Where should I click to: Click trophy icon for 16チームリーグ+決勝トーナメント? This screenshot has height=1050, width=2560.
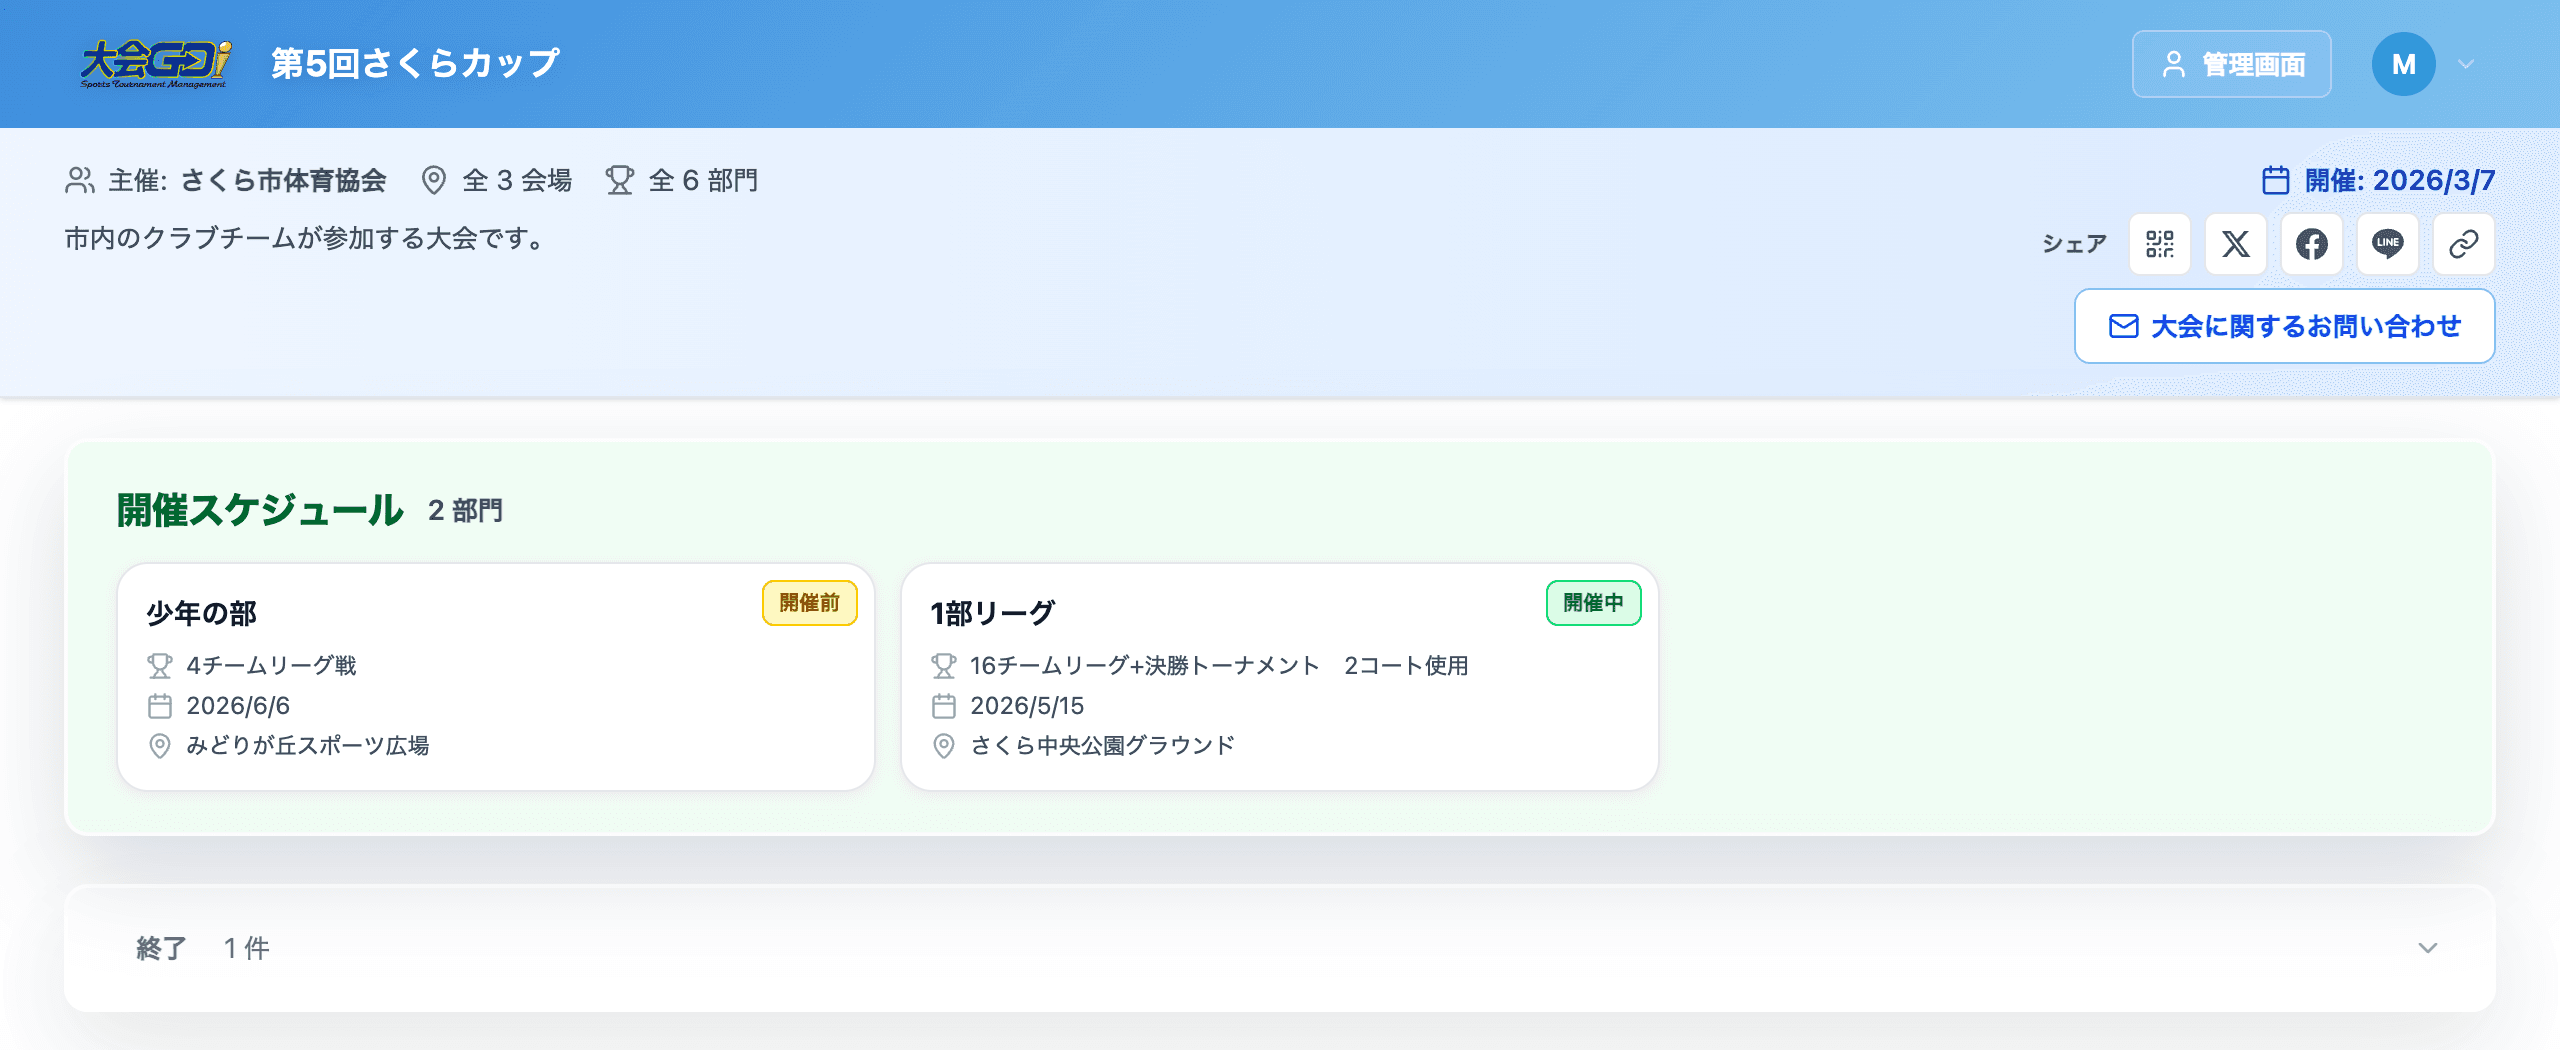click(x=943, y=666)
